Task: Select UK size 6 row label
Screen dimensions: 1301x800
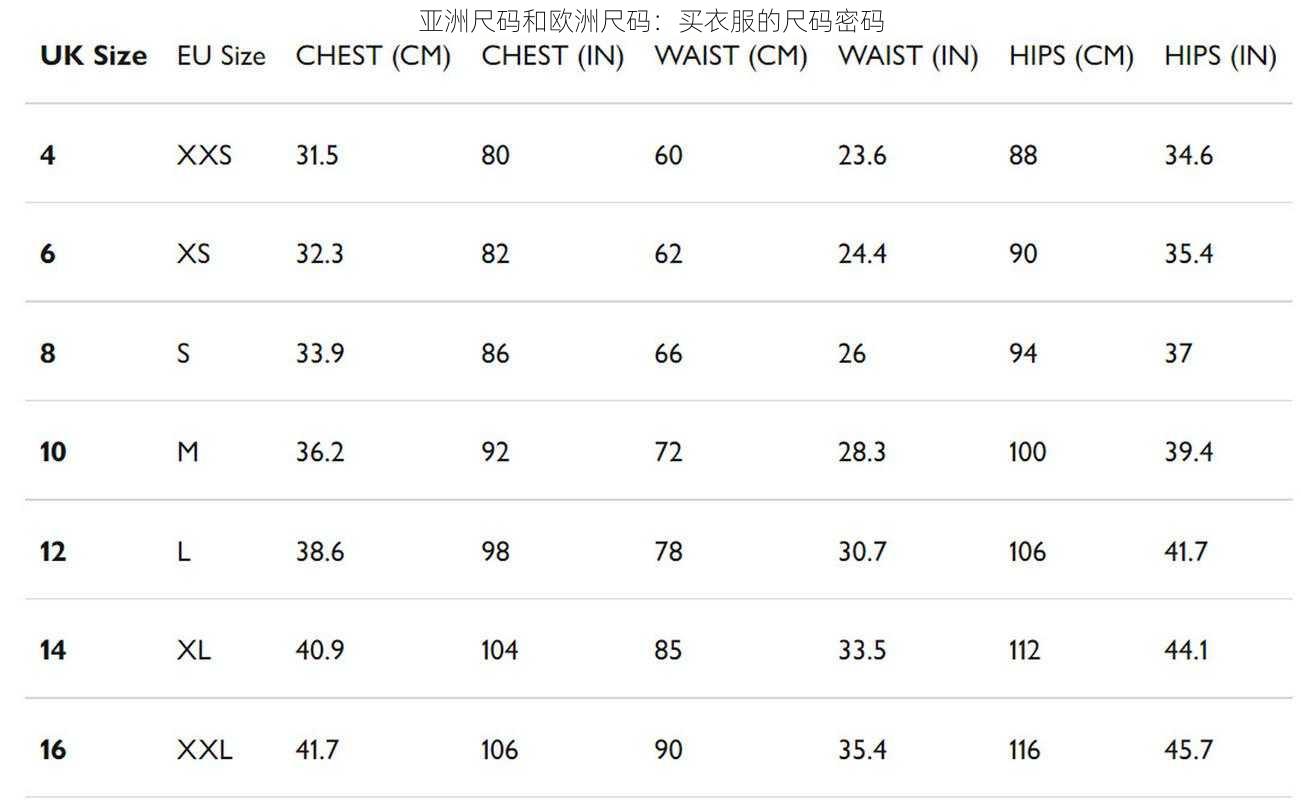Action: pos(48,254)
